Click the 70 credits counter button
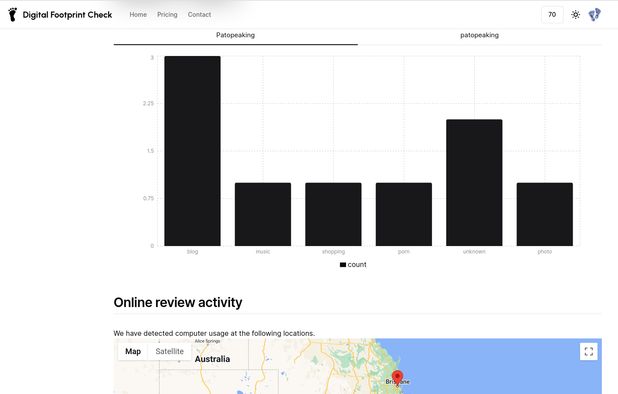Viewport: 618px width, 394px height. 552,15
